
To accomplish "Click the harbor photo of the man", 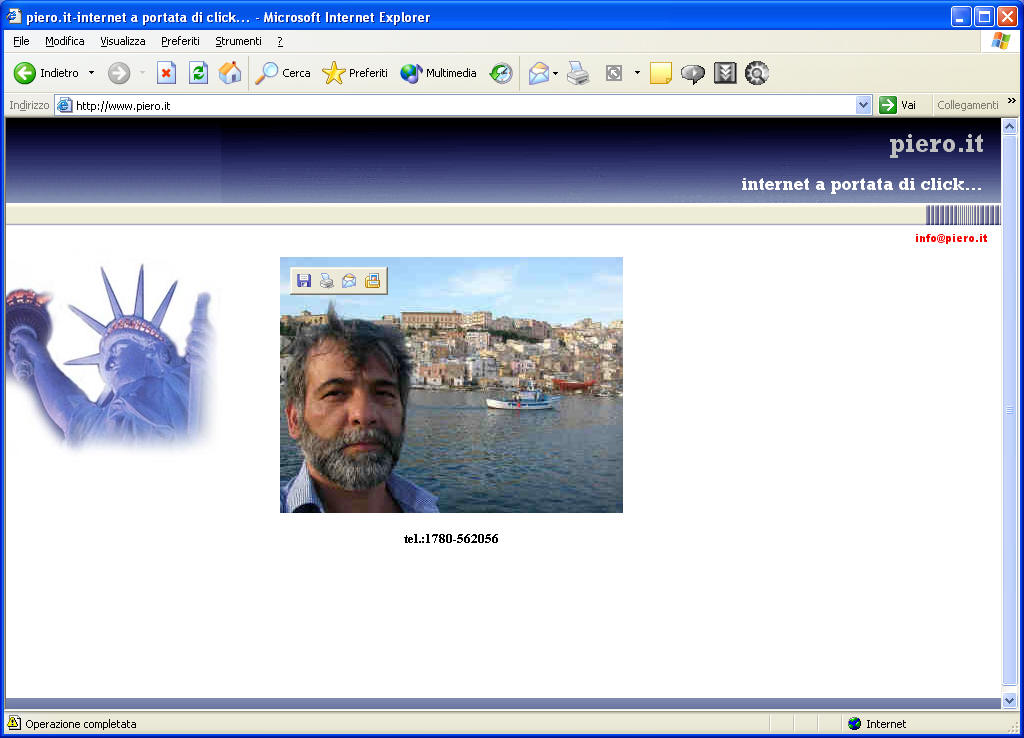I will tap(451, 385).
